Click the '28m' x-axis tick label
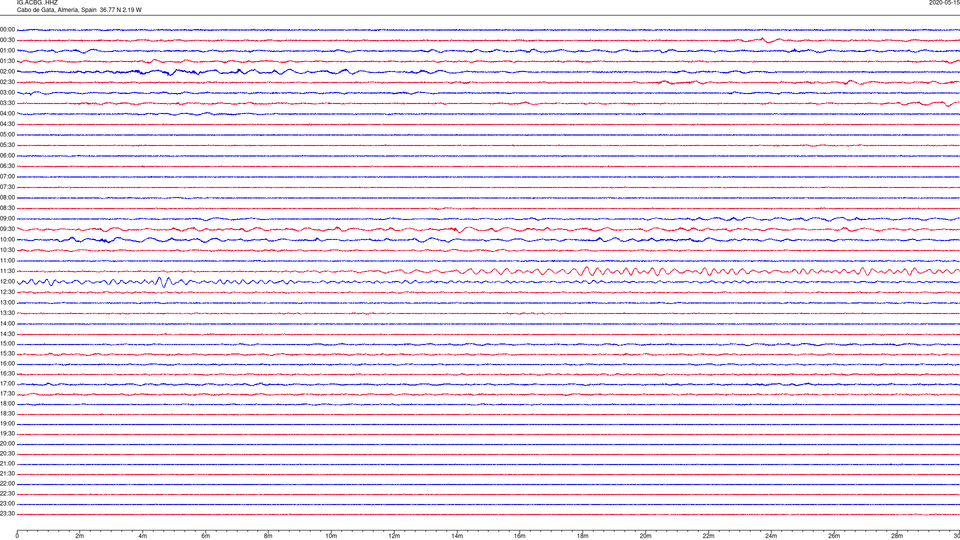The image size is (960, 540). pos(897,536)
